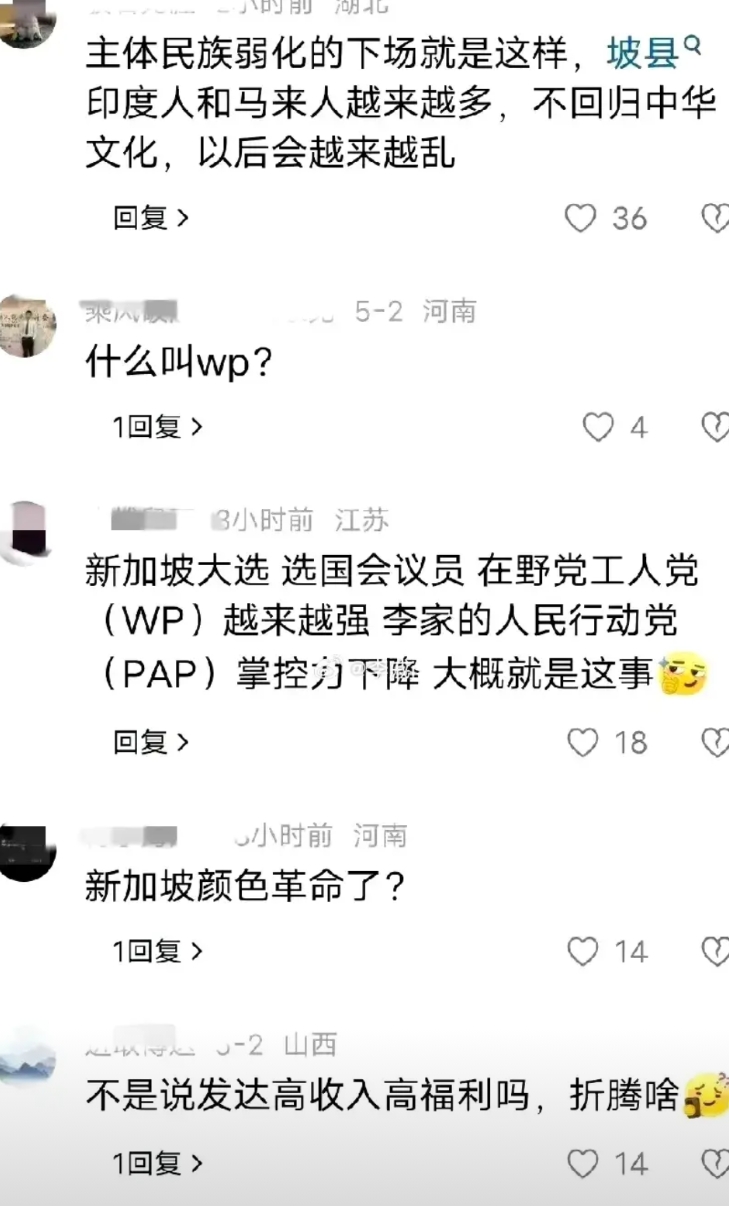Like the '什么叫wp?' comment
Screen dimensions: 729x1206
tap(598, 428)
